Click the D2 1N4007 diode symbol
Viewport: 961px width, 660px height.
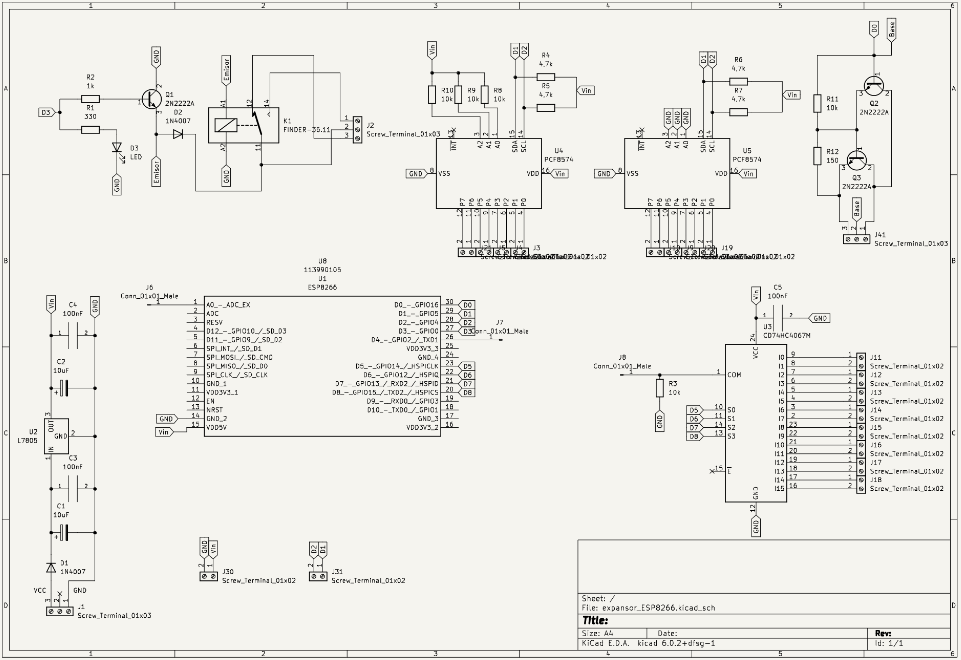point(178,134)
